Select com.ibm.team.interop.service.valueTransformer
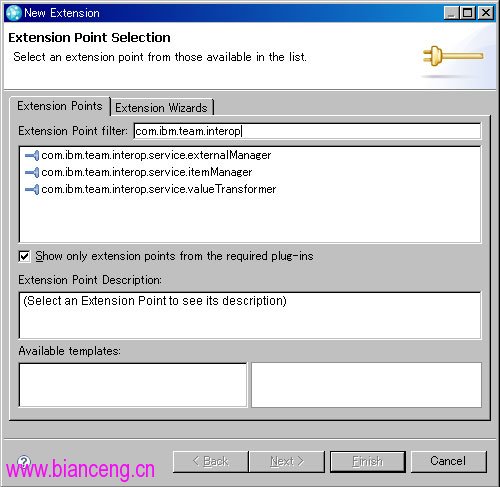Viewport: 500px width, 487px height. pos(159,189)
